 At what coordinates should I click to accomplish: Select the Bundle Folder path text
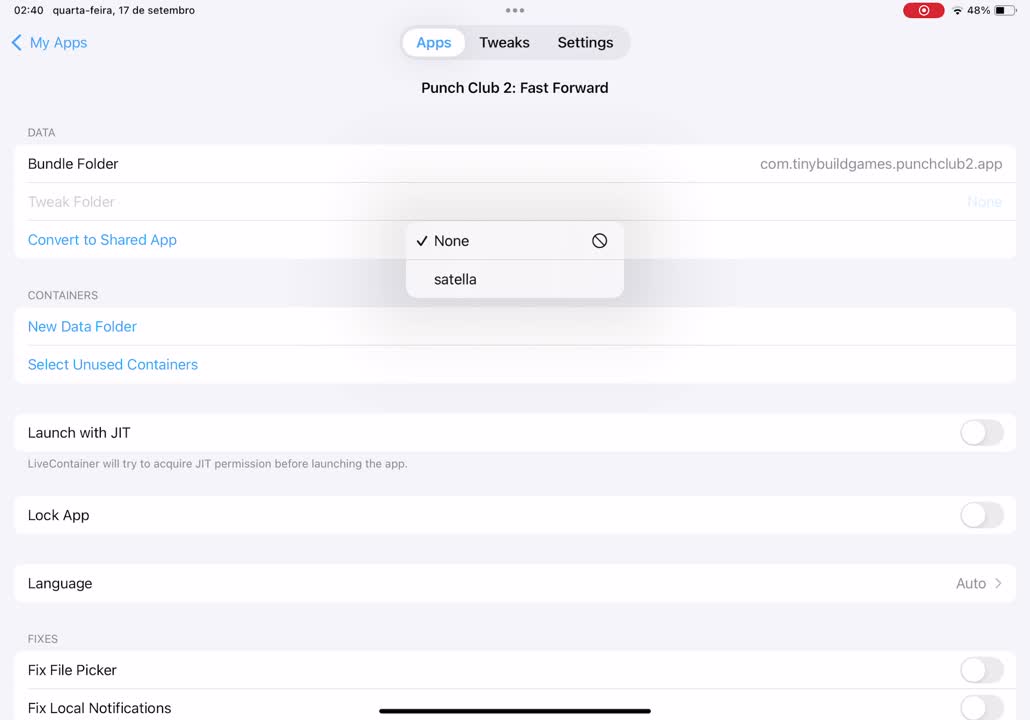[881, 164]
